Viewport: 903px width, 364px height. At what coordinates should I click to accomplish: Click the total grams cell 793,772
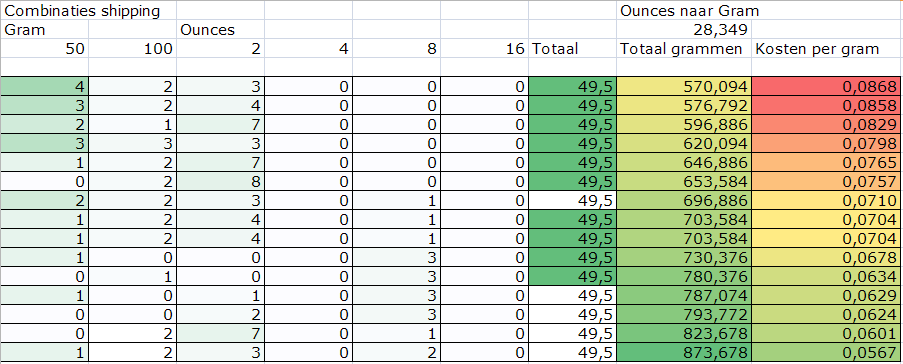(684, 314)
